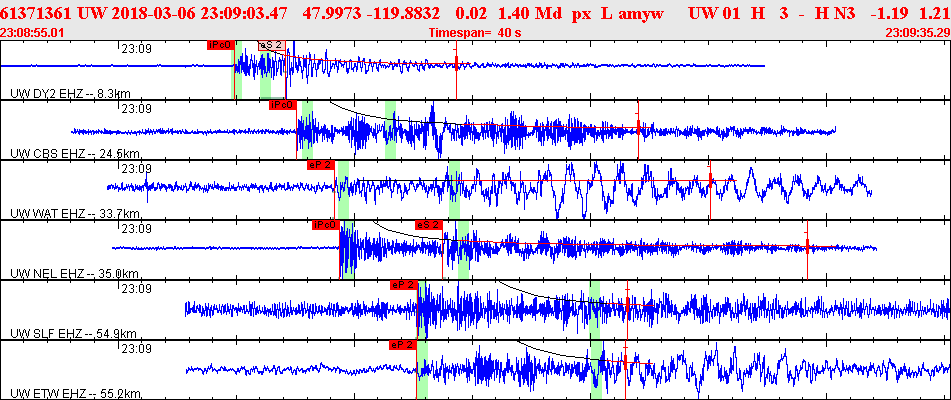Select station label UW CBS EHZ 24.5km
Image resolution: width=951 pixels, height=400 pixels.
pos(73,153)
